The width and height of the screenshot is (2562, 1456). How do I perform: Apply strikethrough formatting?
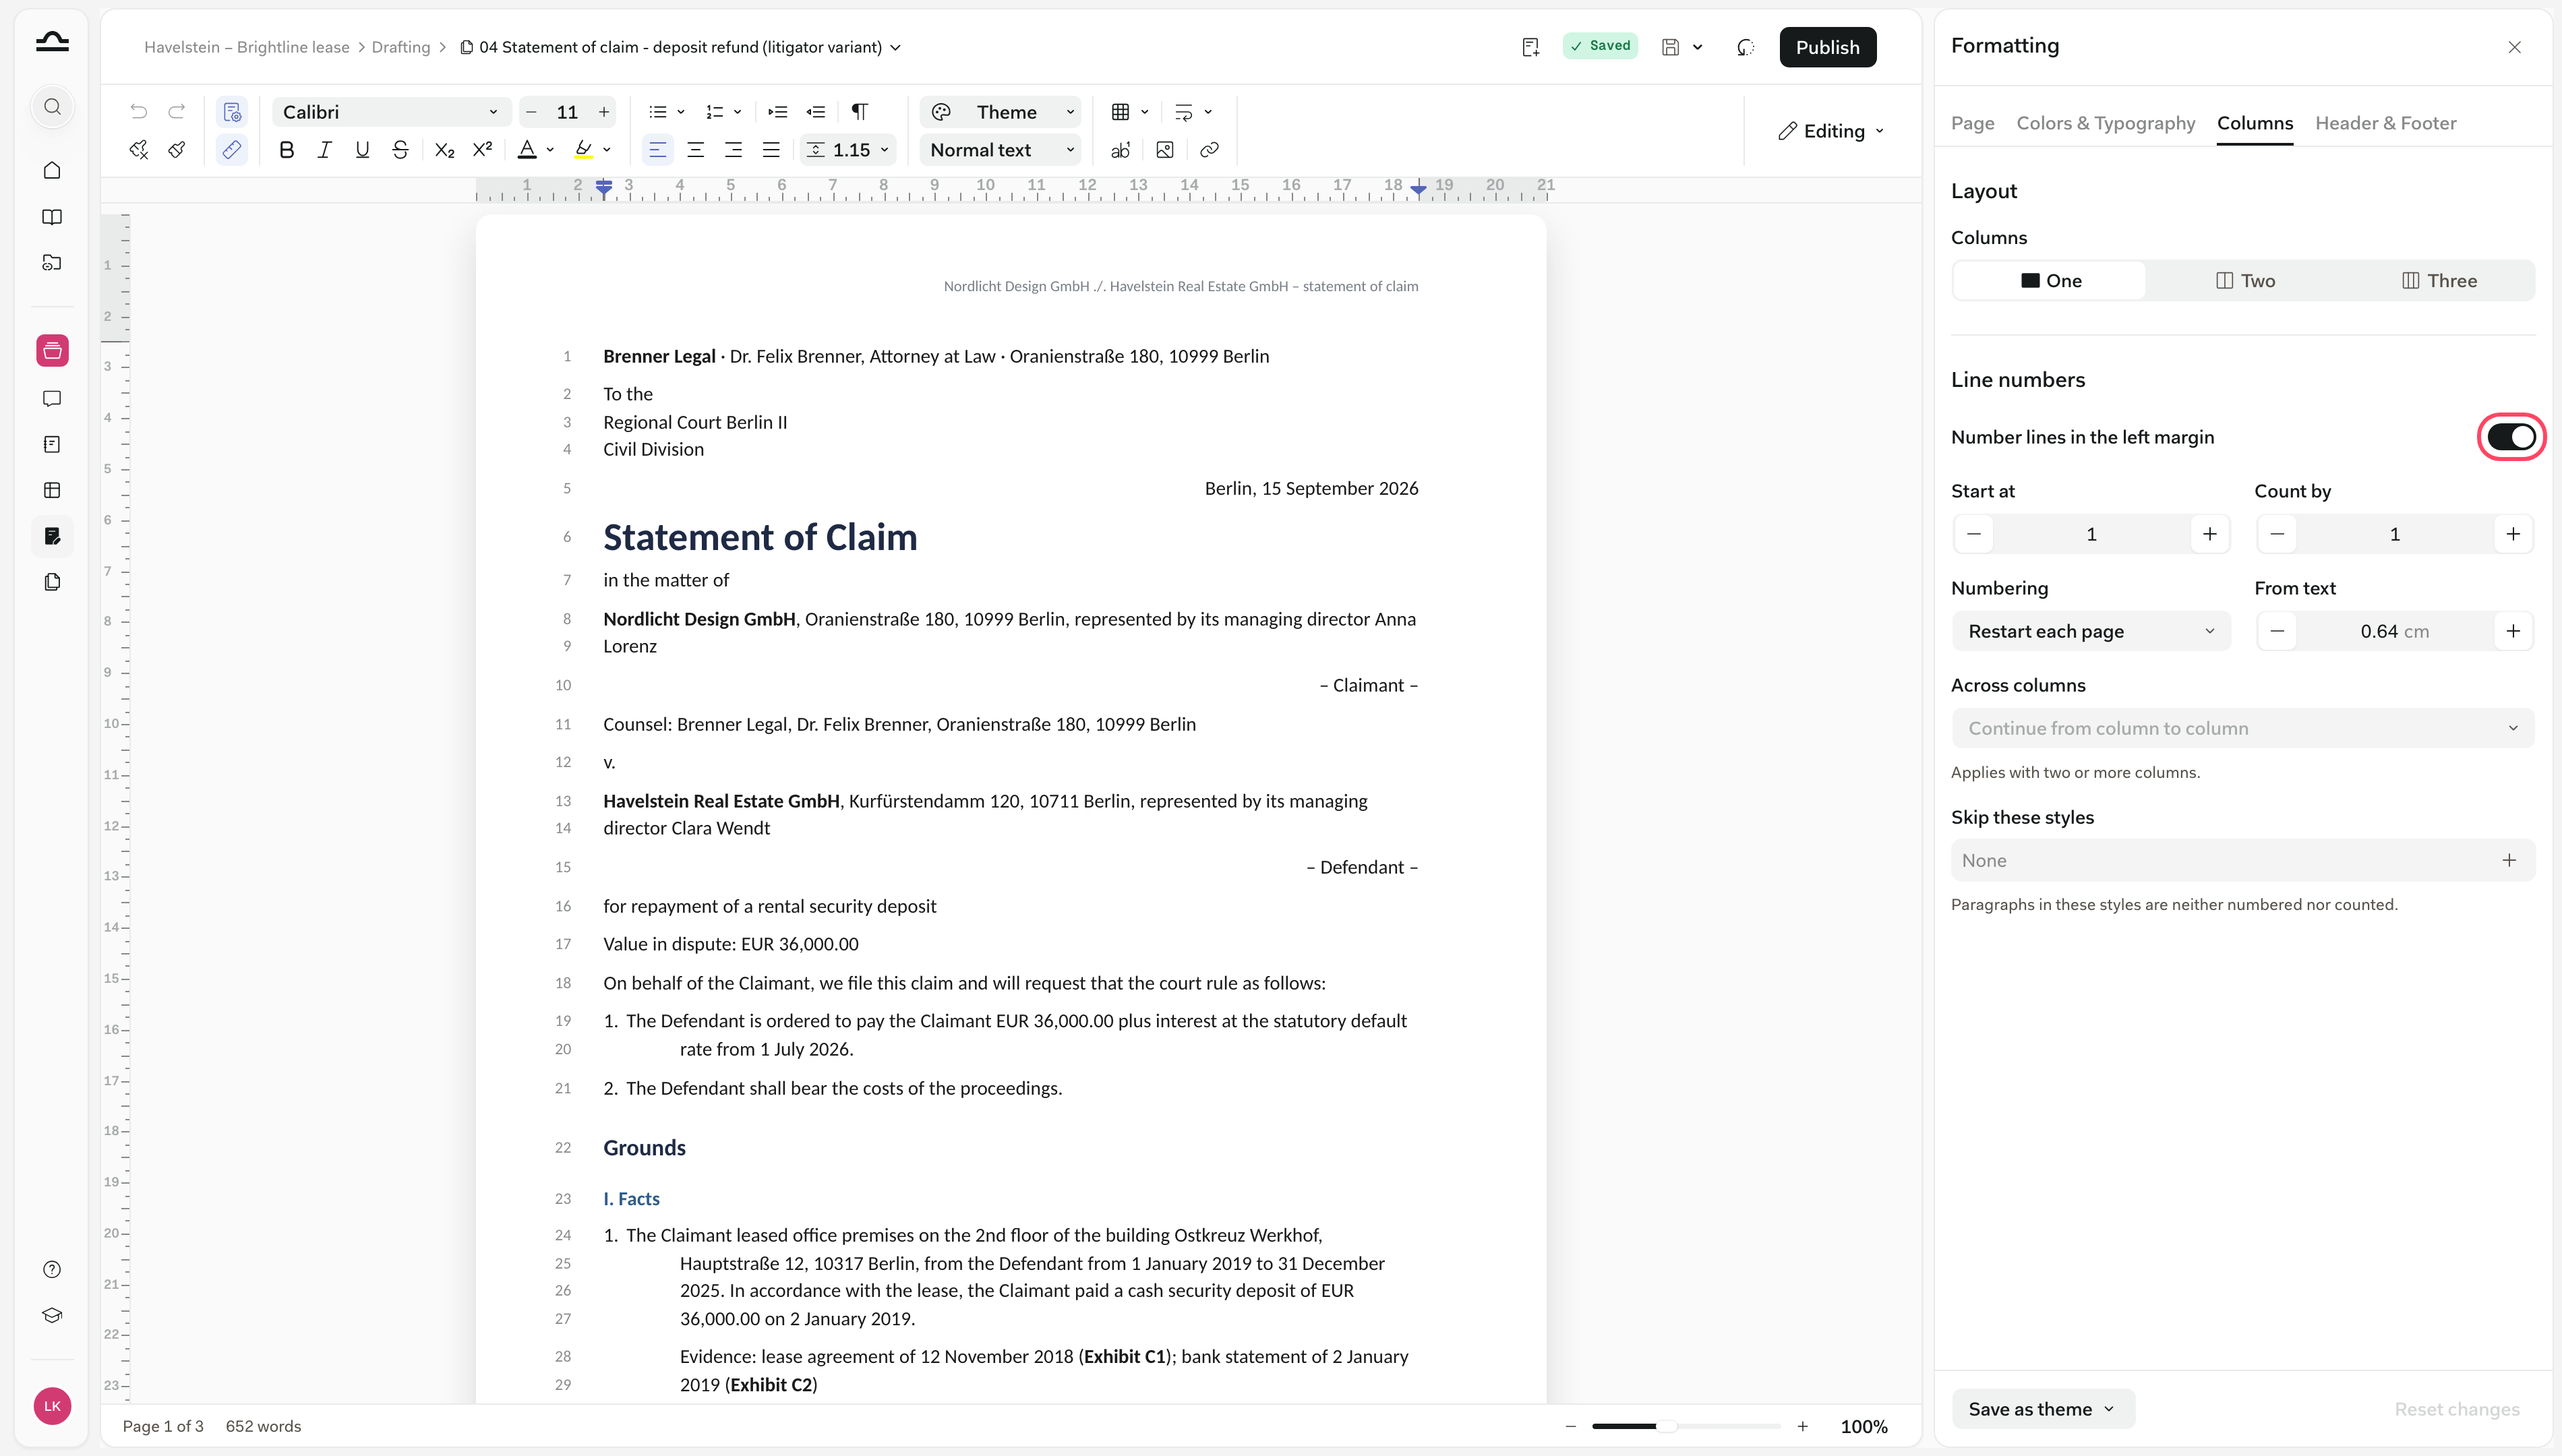[x=400, y=150]
